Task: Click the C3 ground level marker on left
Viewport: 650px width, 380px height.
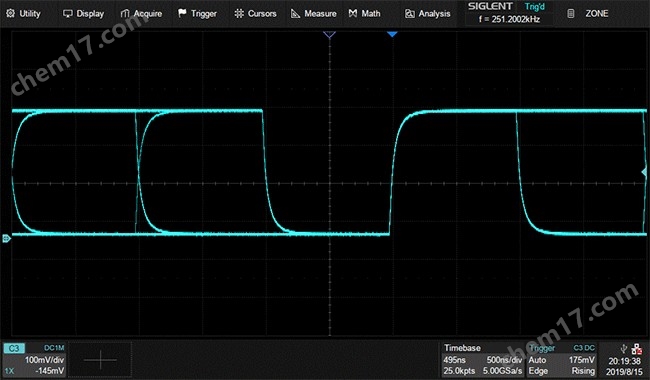Action: click(x=6, y=238)
